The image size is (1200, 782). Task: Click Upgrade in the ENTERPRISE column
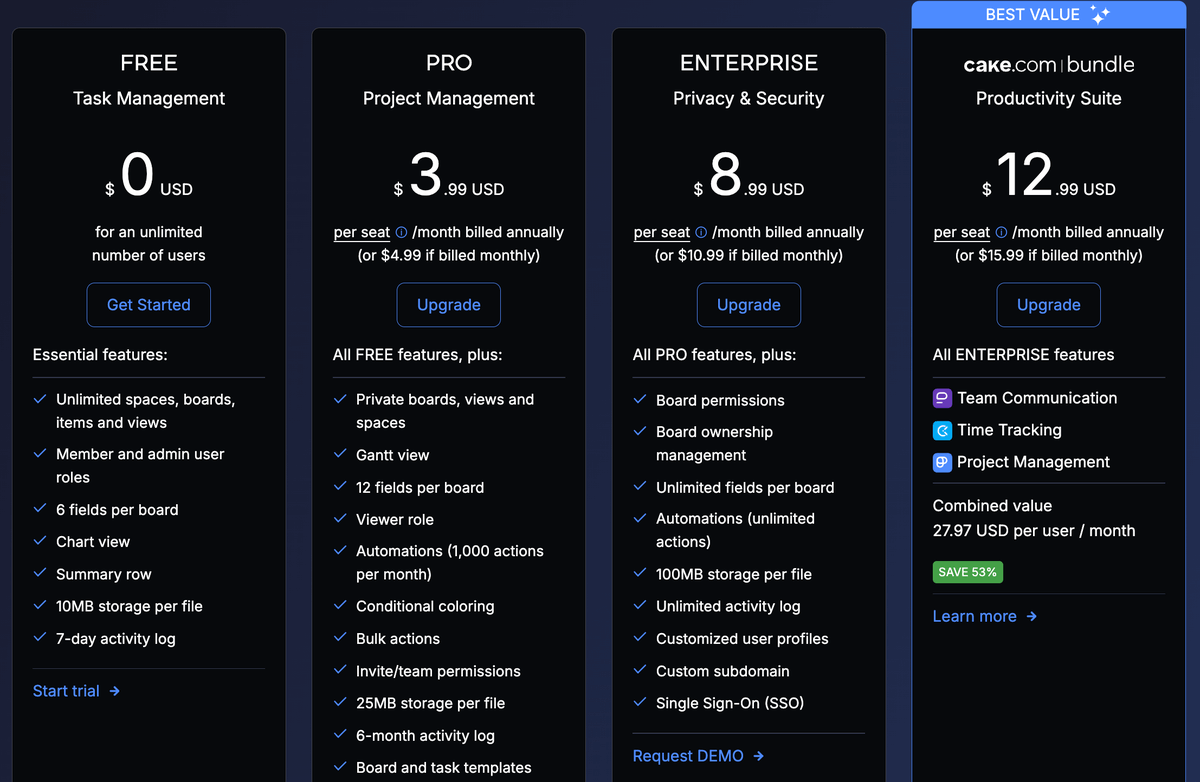tap(748, 304)
